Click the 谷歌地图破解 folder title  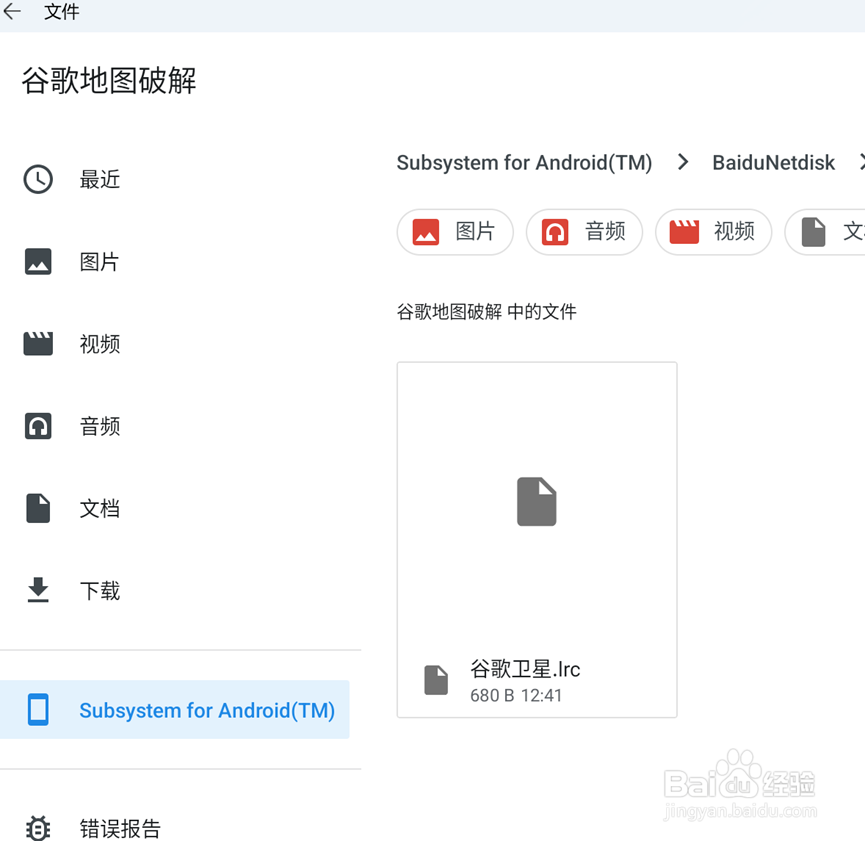tap(109, 81)
